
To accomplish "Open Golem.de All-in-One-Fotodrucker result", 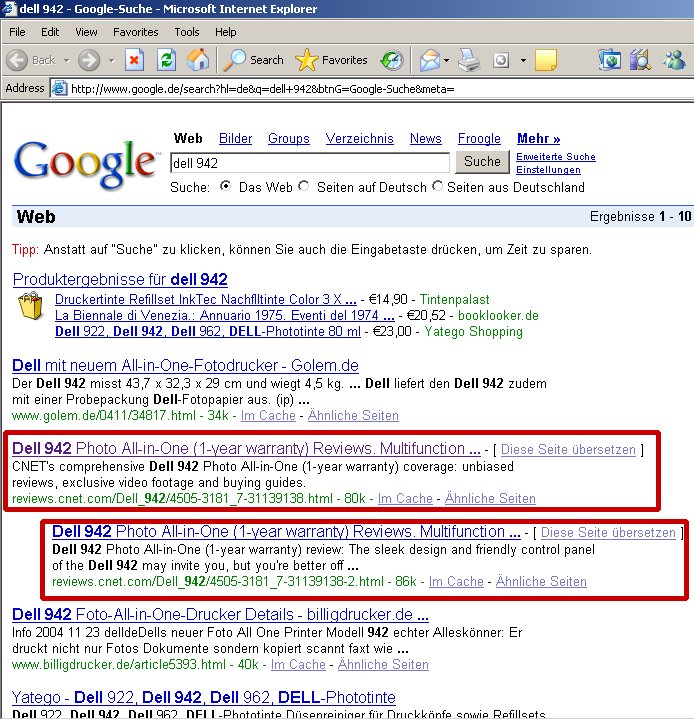I will (186, 366).
